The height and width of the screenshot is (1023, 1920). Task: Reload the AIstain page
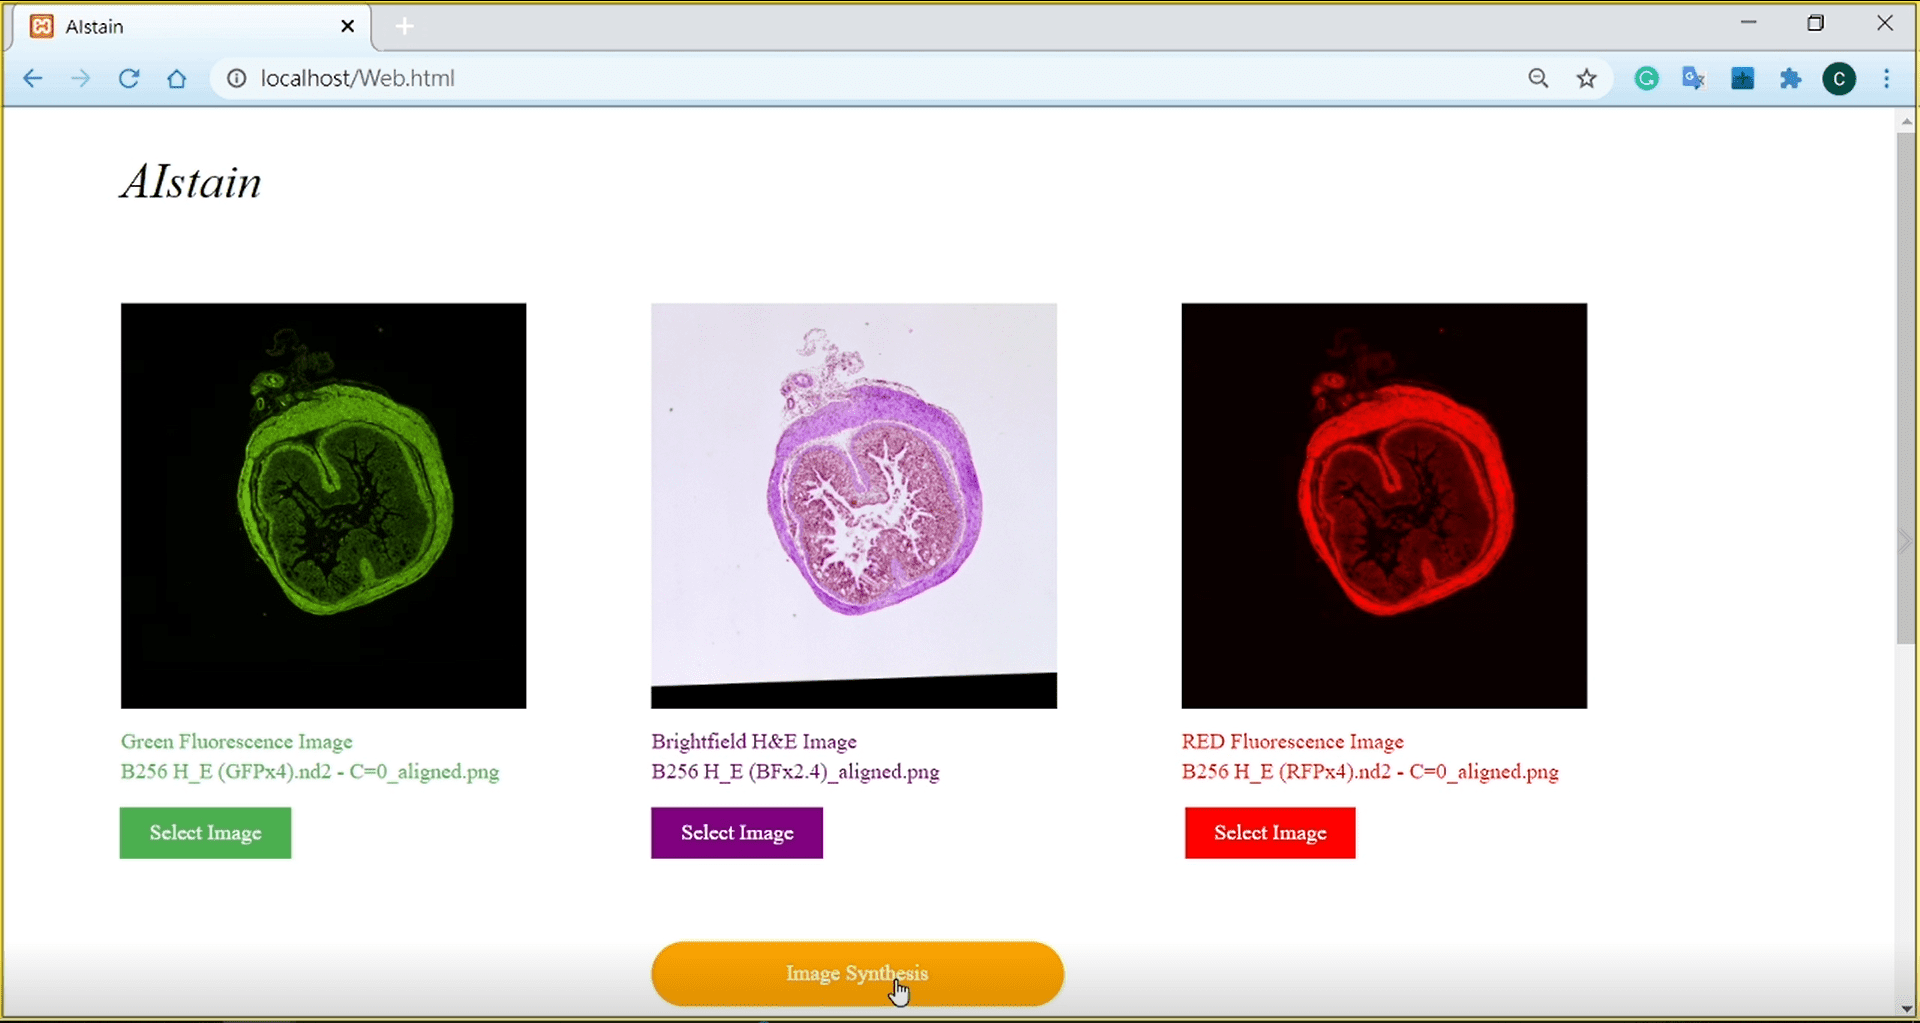[129, 78]
